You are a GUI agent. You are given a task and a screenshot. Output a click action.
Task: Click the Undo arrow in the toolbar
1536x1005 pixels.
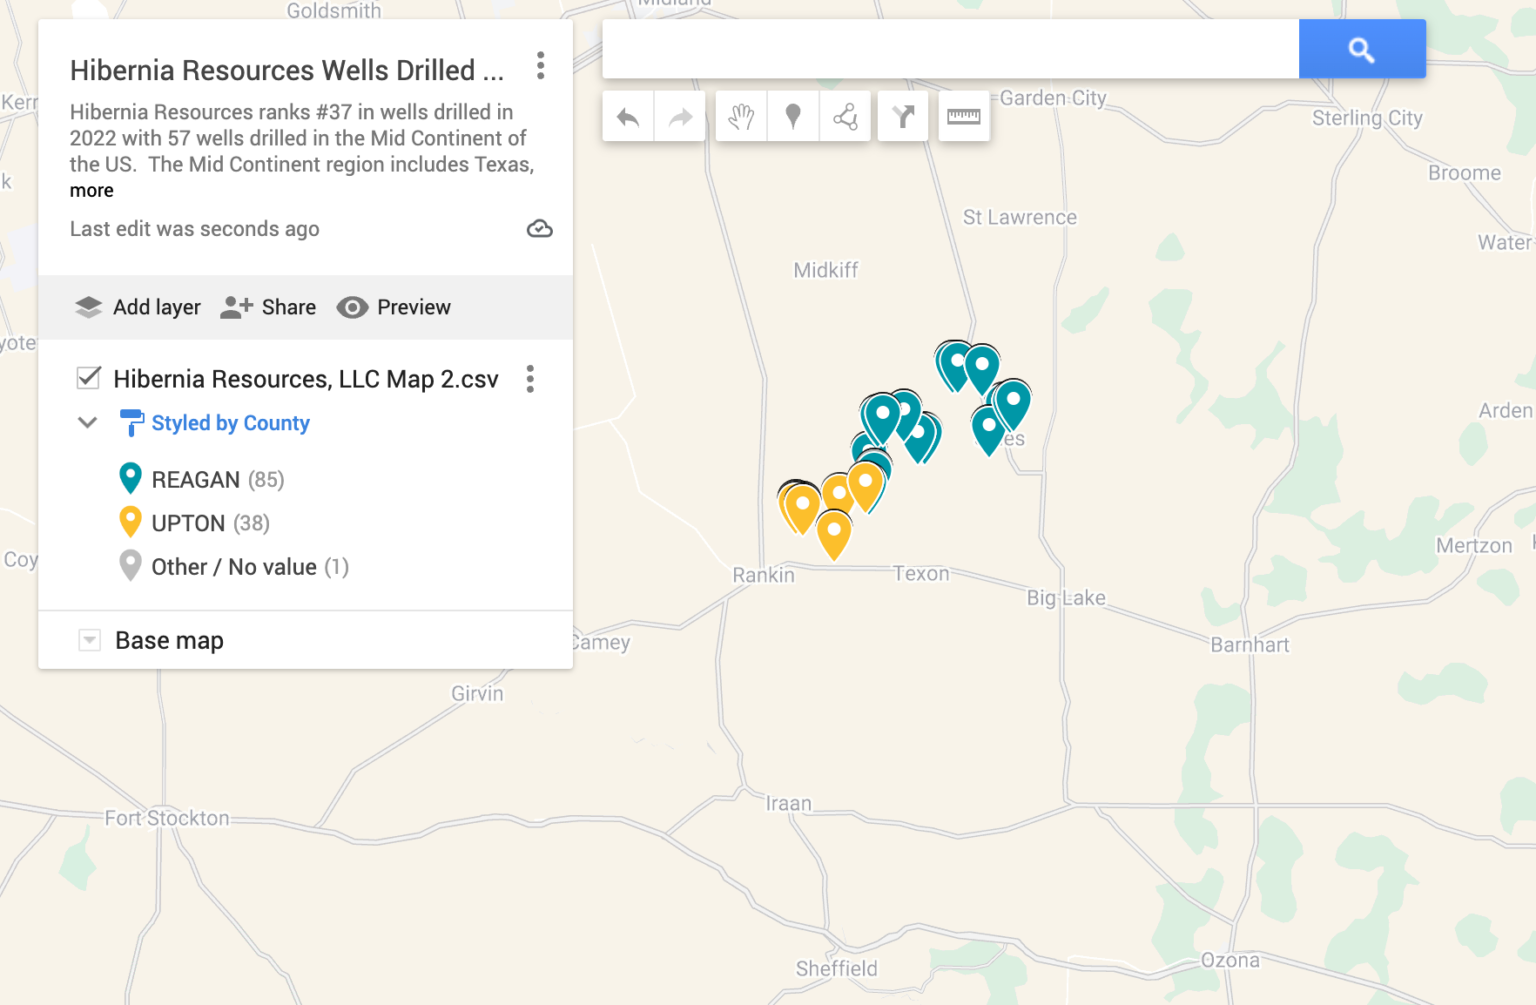tap(628, 117)
